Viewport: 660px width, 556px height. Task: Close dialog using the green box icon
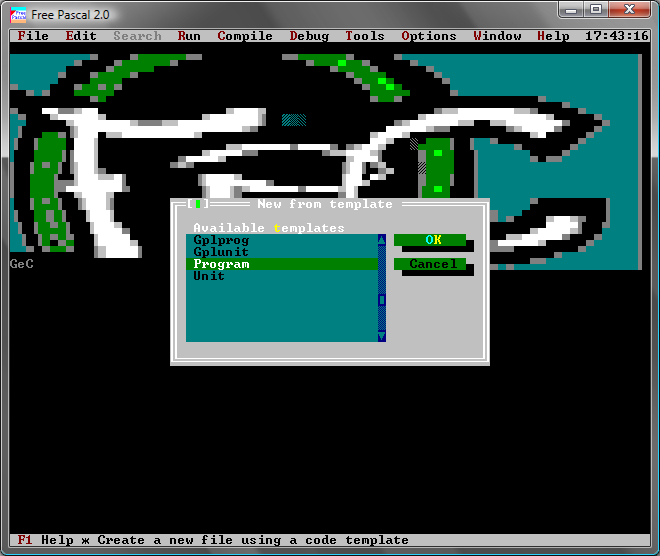(198, 204)
